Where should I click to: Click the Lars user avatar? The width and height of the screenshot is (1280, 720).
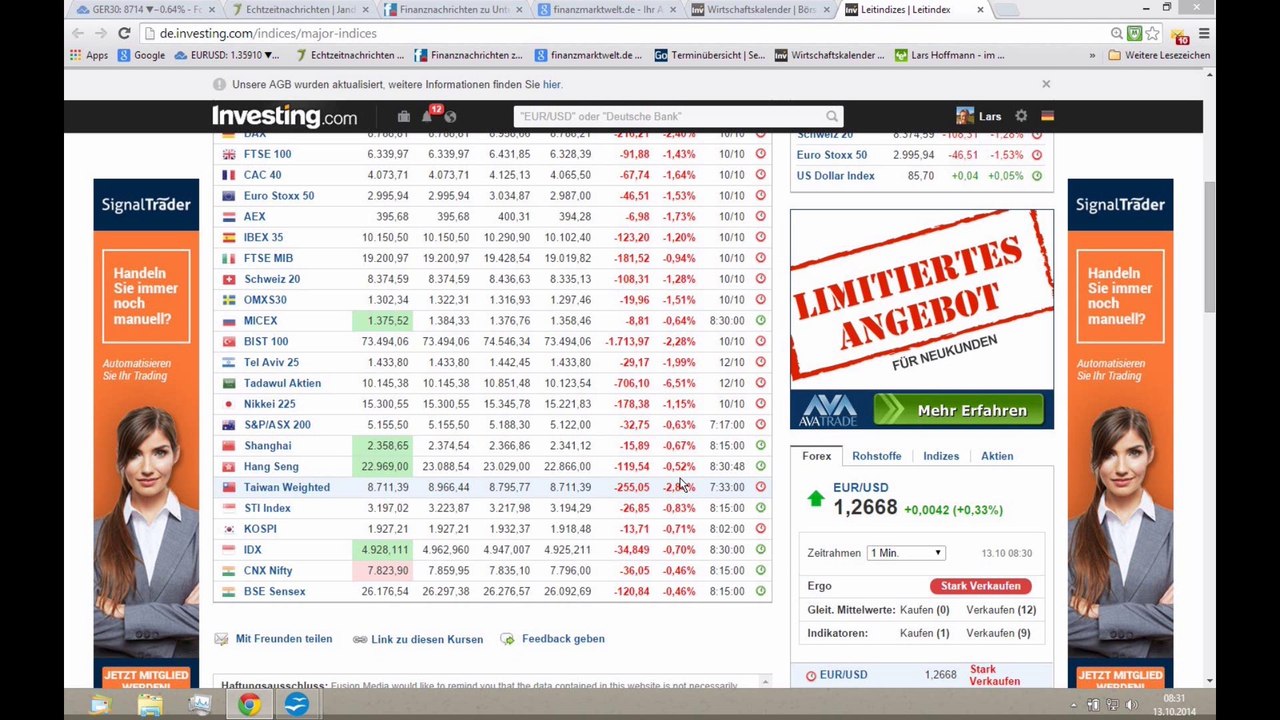964,116
